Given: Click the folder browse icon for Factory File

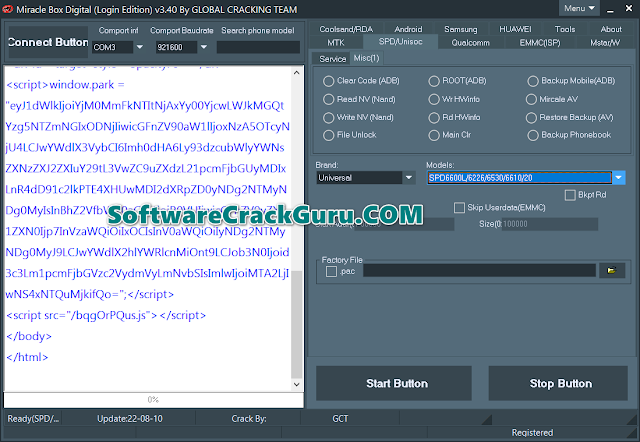Looking at the screenshot, I should coord(611,271).
